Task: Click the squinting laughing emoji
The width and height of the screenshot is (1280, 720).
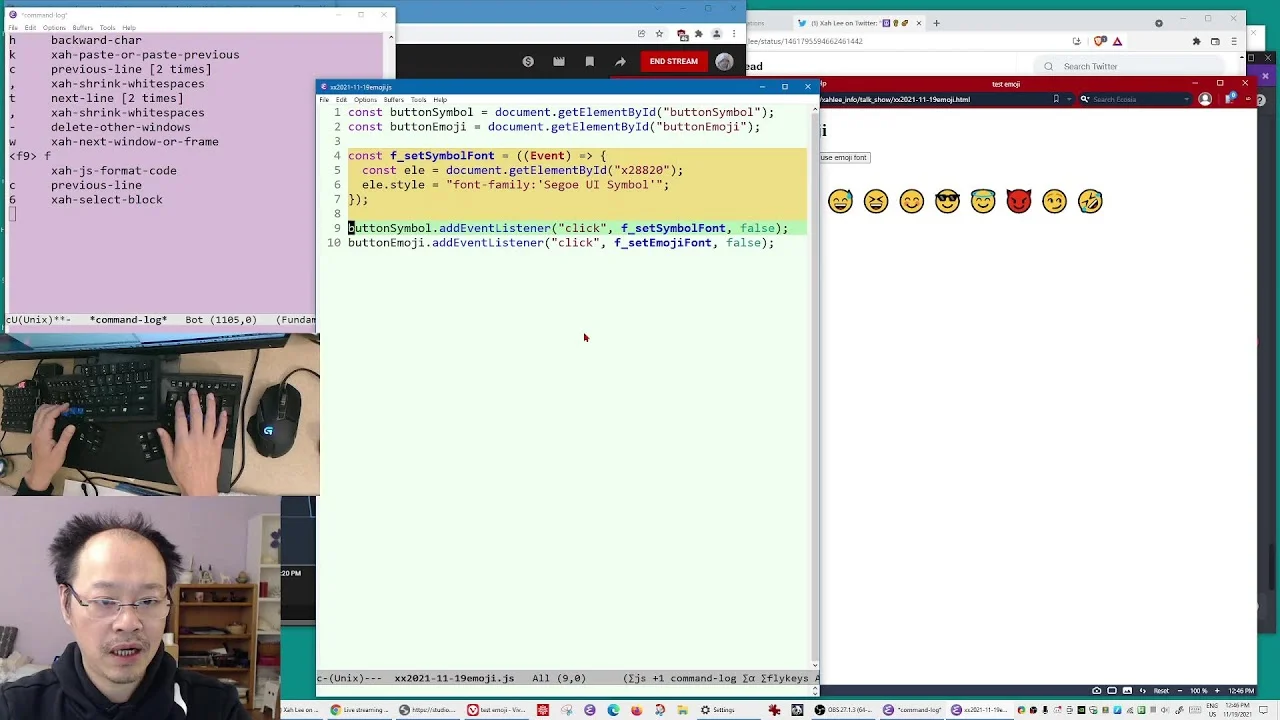Action: click(x=876, y=202)
